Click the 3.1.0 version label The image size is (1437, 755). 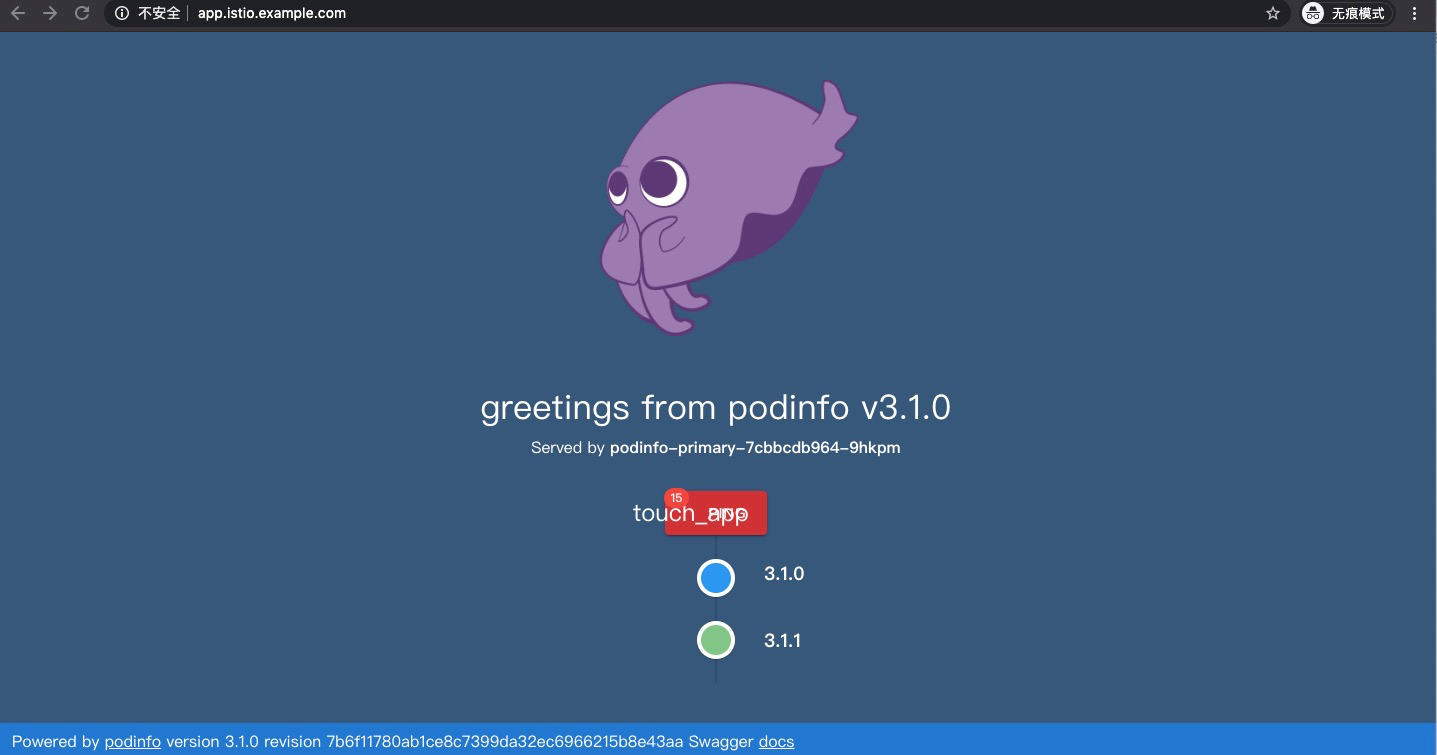click(784, 574)
